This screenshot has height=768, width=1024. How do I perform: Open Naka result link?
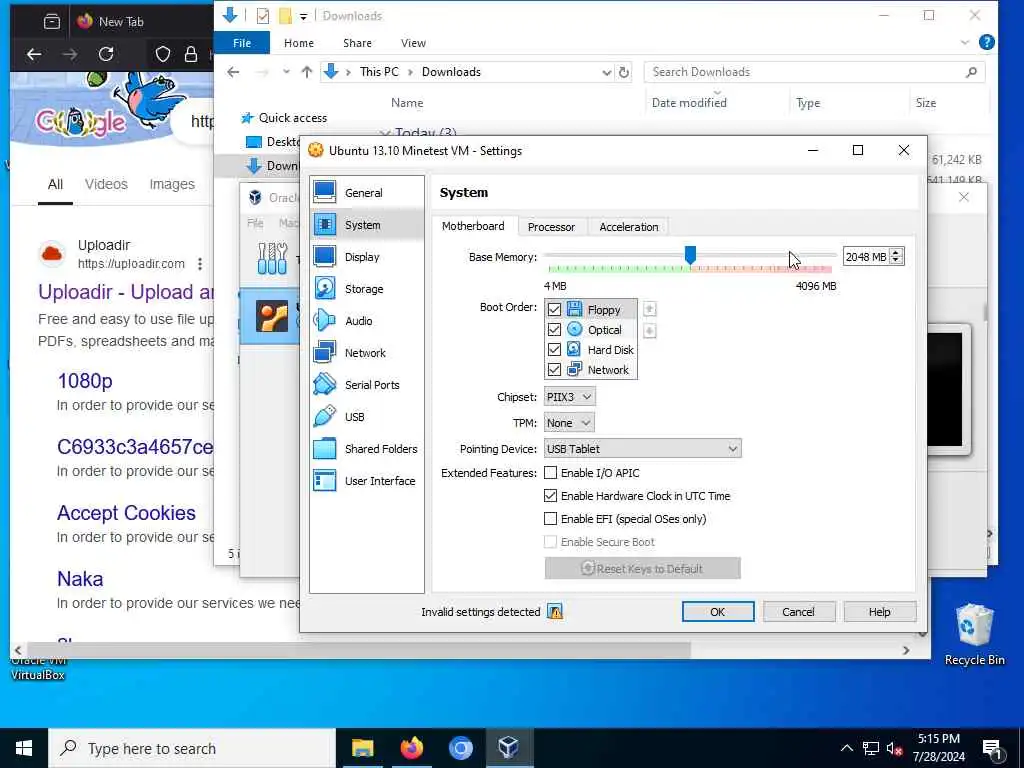80,579
